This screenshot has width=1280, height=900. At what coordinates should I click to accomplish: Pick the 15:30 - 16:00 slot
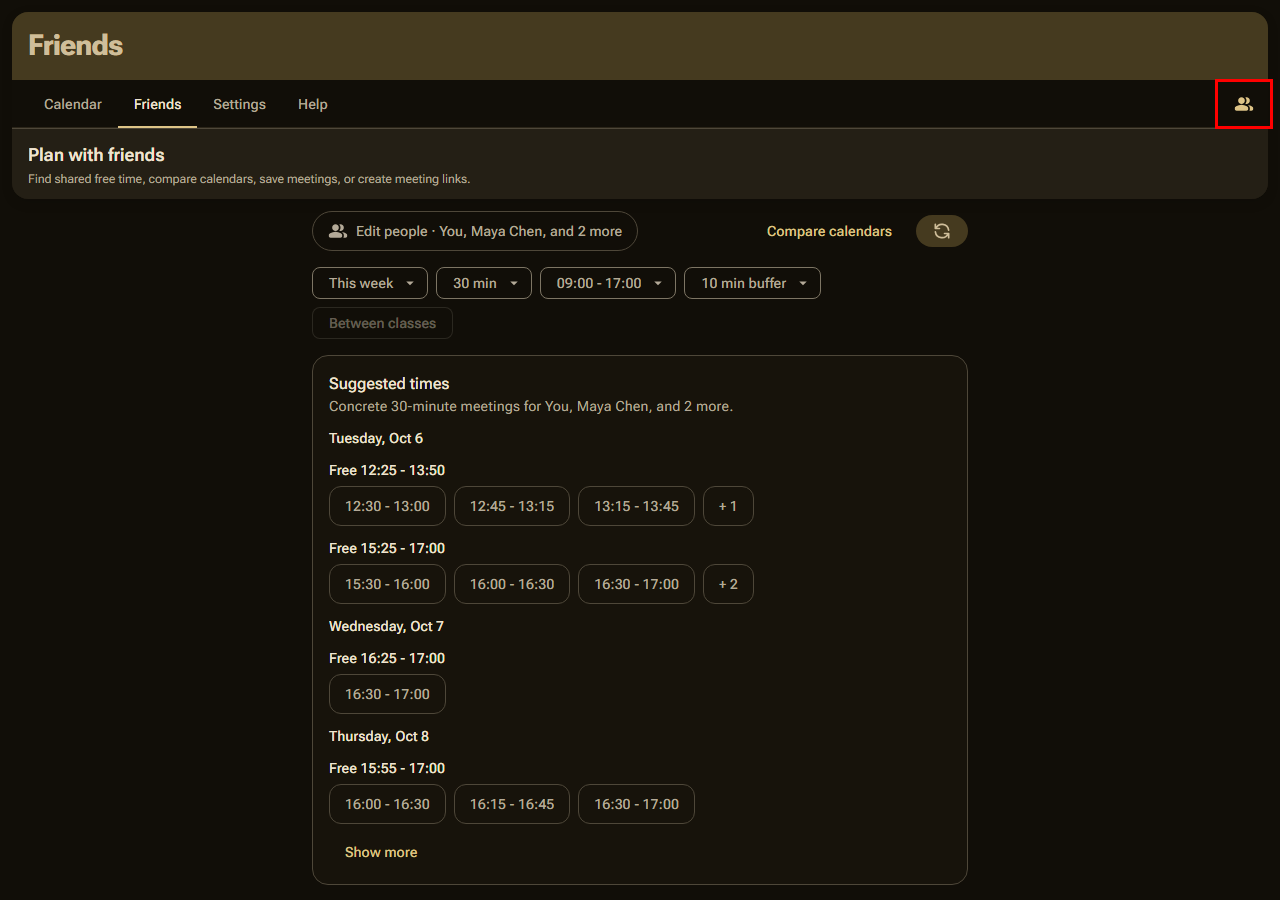387,584
